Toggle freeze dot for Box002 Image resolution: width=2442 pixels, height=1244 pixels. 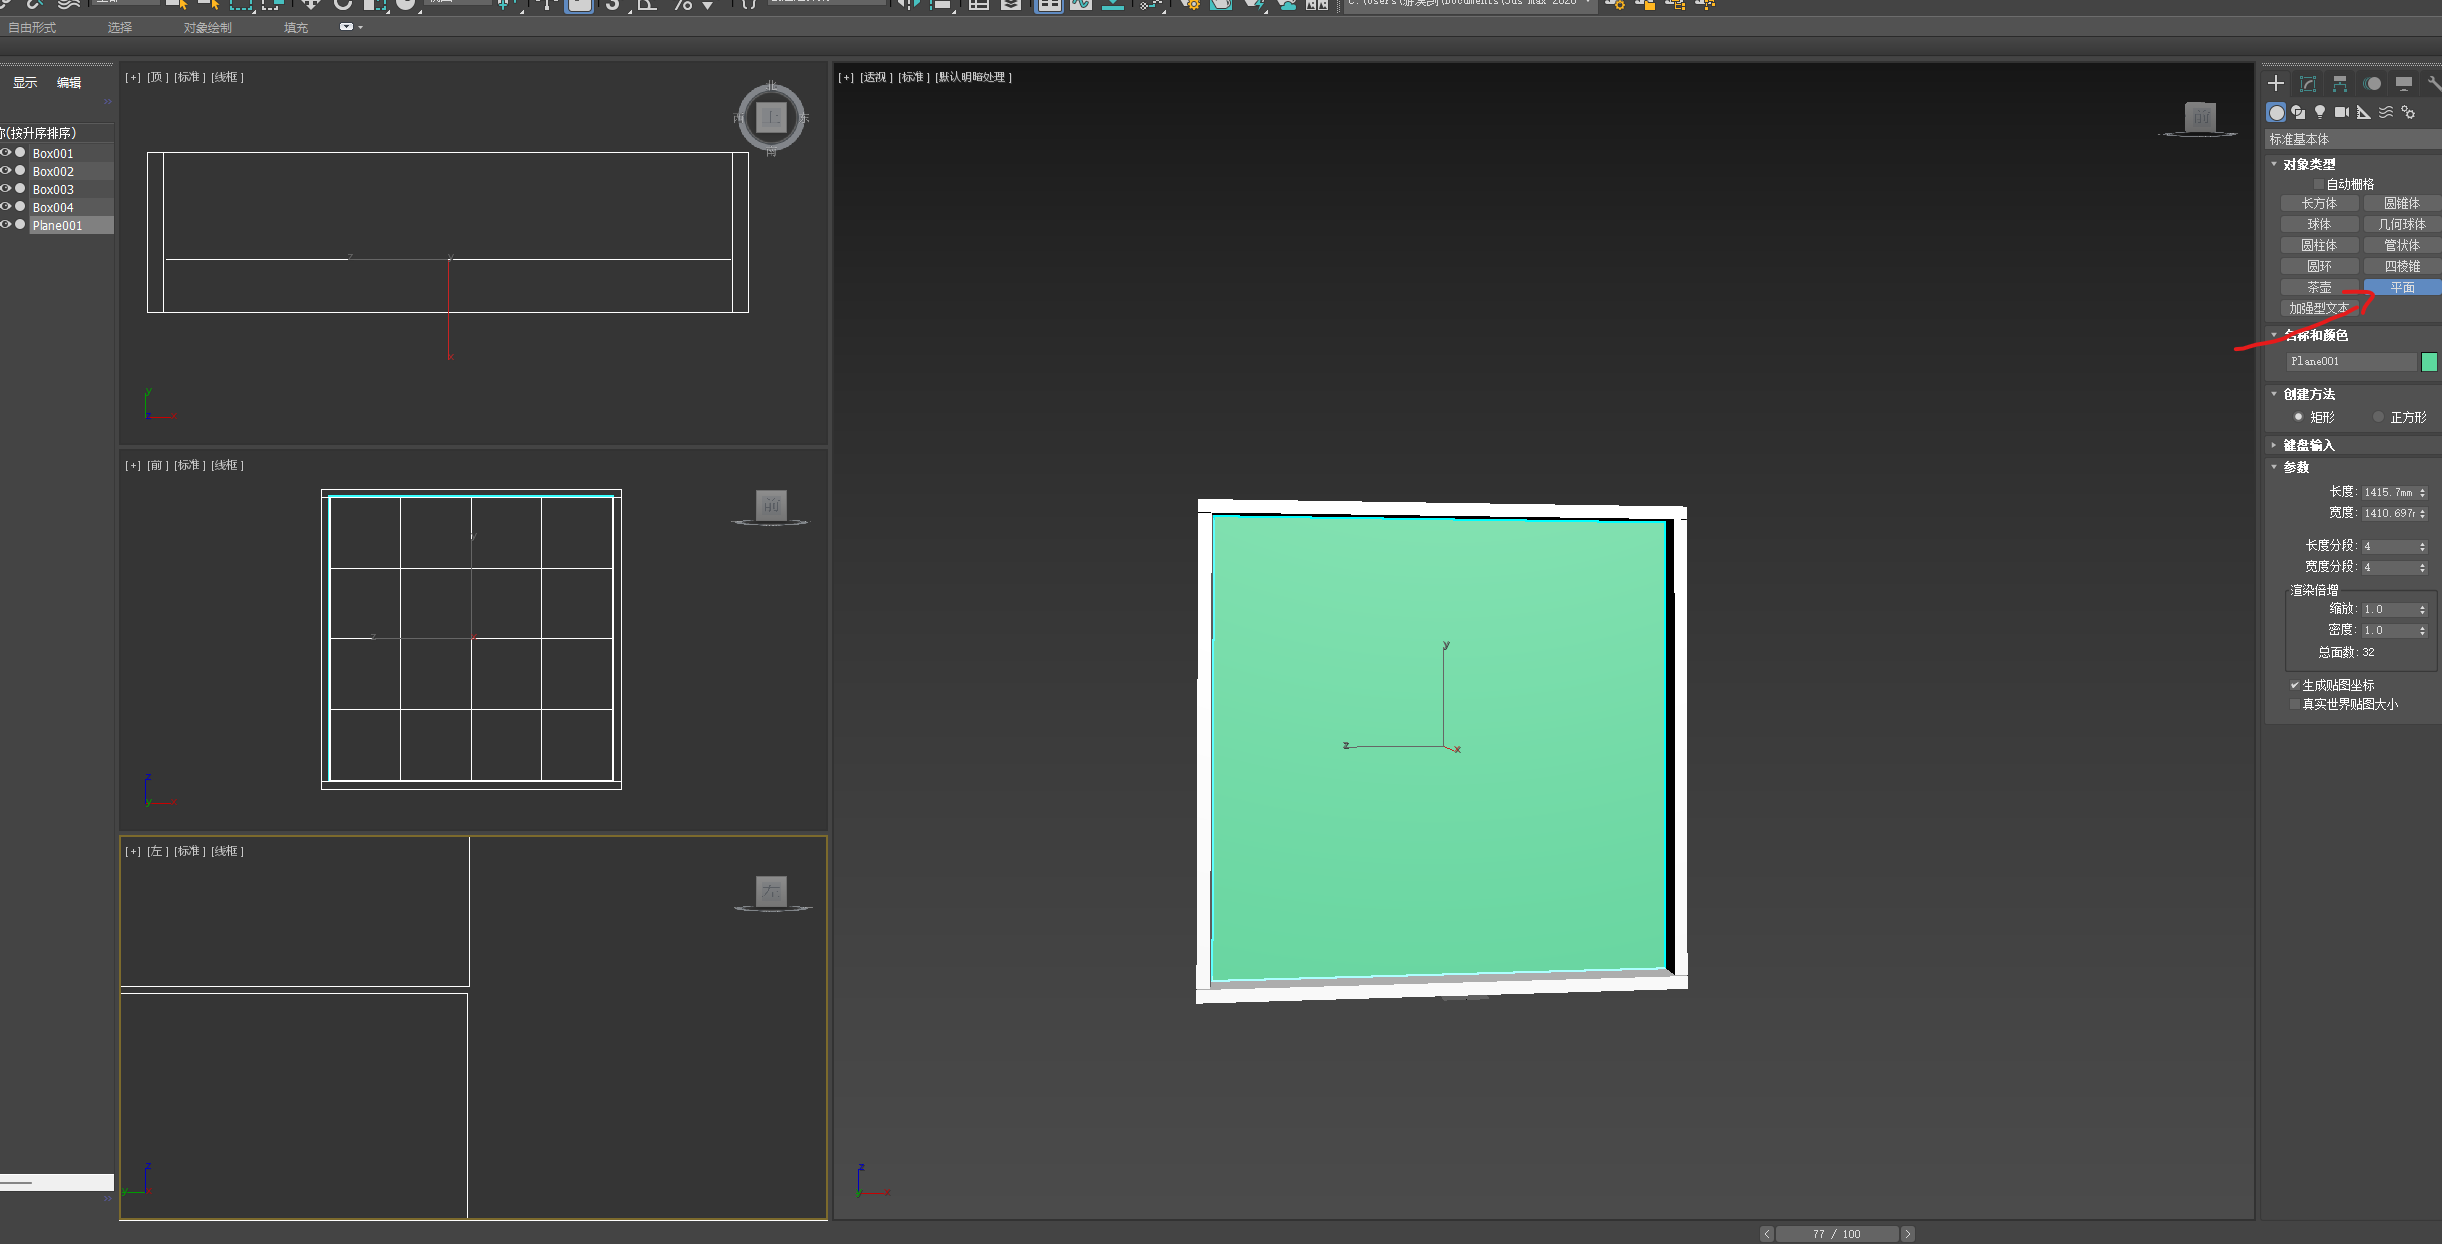tap(20, 171)
